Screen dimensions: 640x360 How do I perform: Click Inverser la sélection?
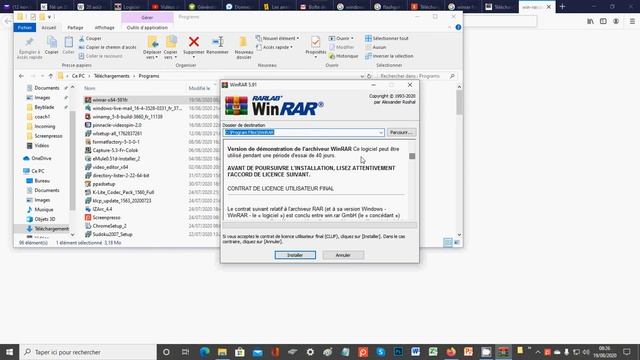pyautogui.click(x=389, y=56)
